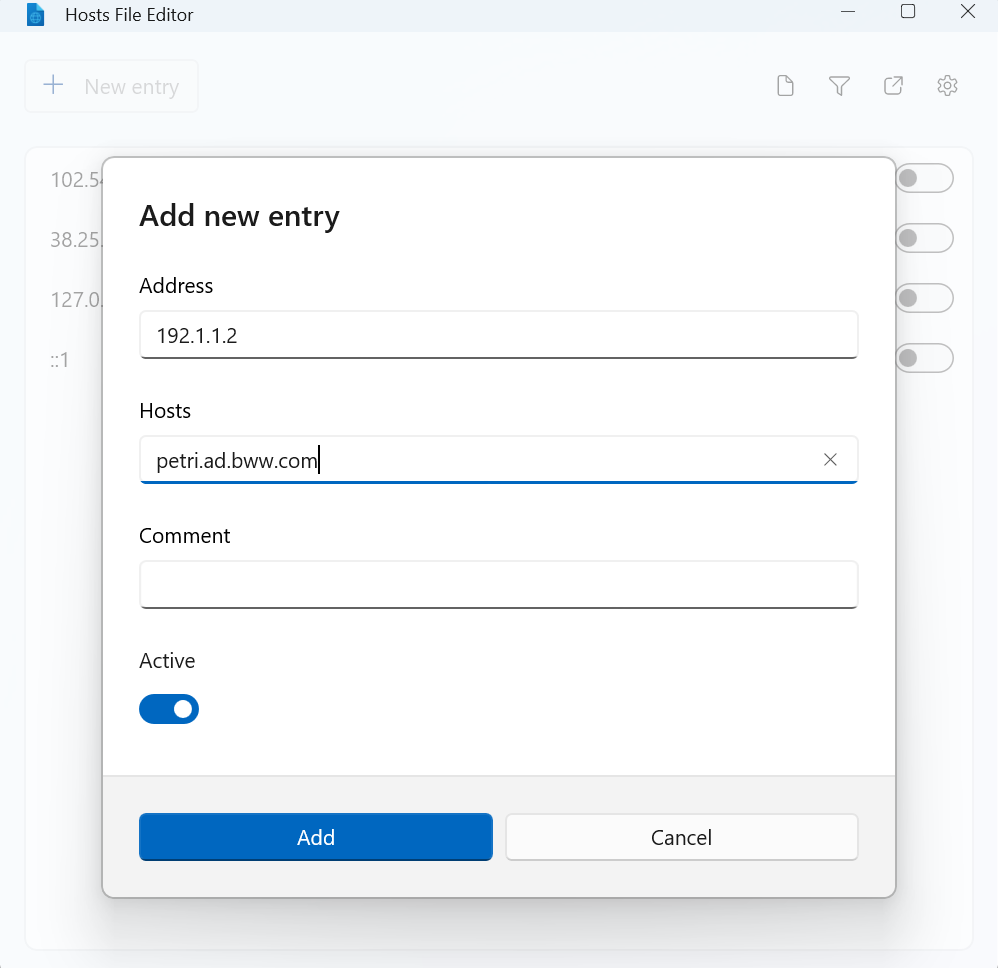Viewport: 998px width, 968px height.
Task: Clear the Hosts field using the X icon
Action: pos(830,459)
